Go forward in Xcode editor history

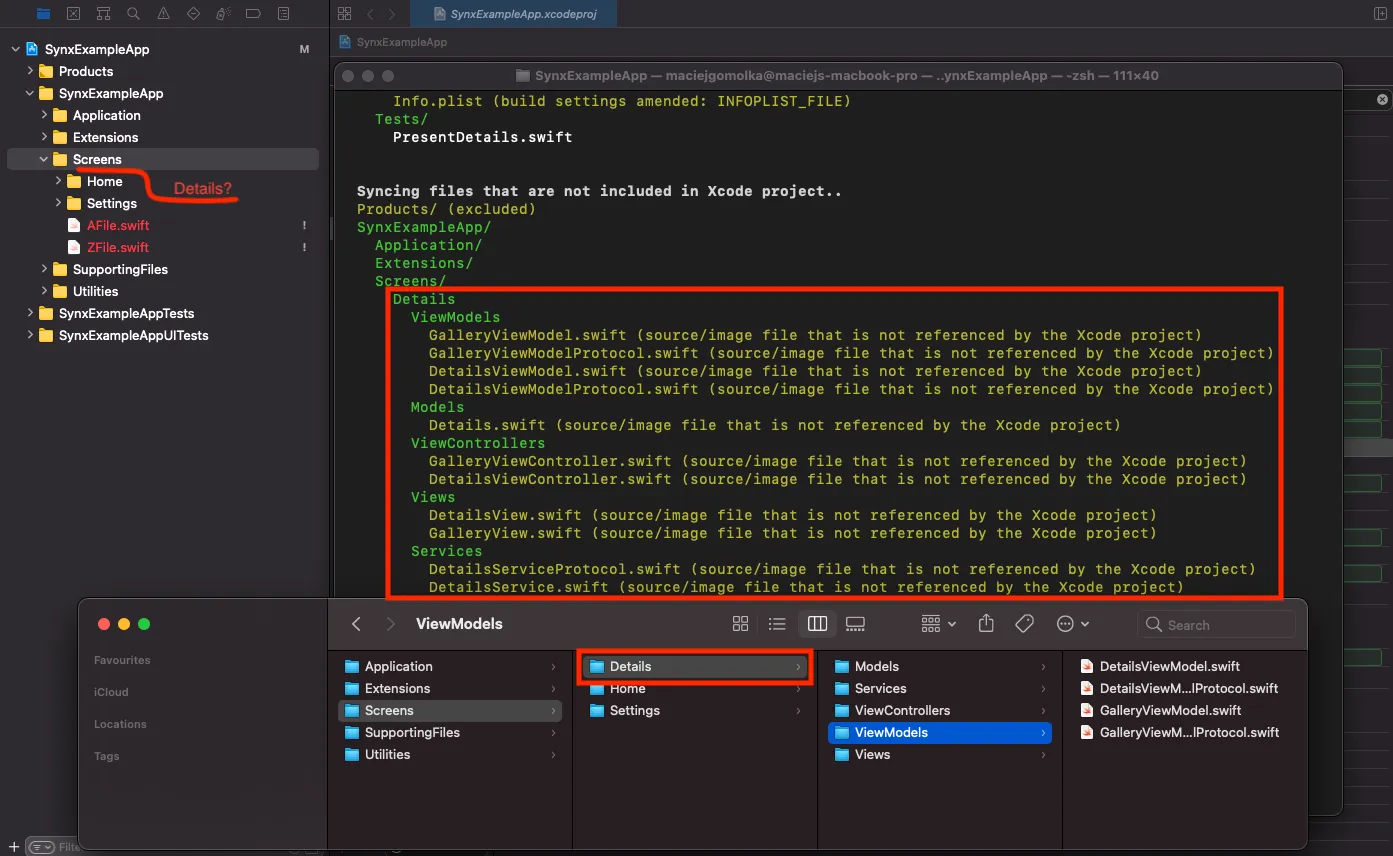(x=392, y=14)
